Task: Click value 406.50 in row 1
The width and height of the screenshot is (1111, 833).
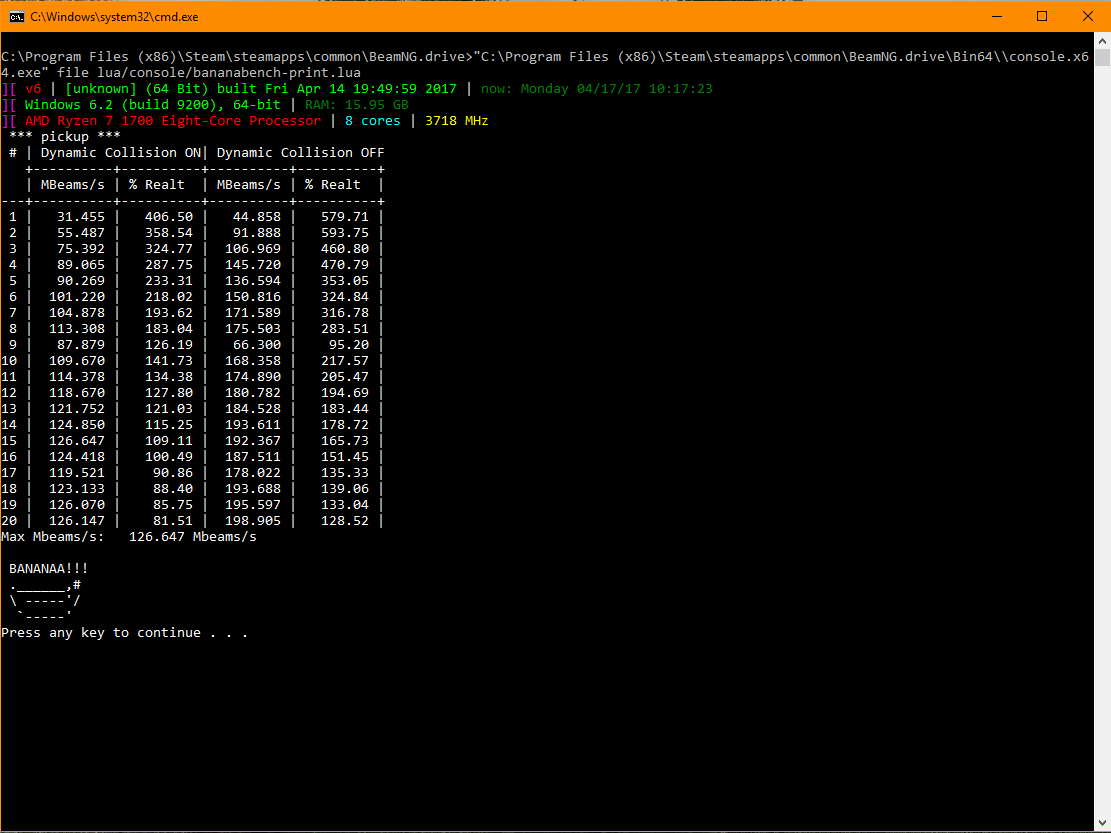Action: pyautogui.click(x=169, y=217)
